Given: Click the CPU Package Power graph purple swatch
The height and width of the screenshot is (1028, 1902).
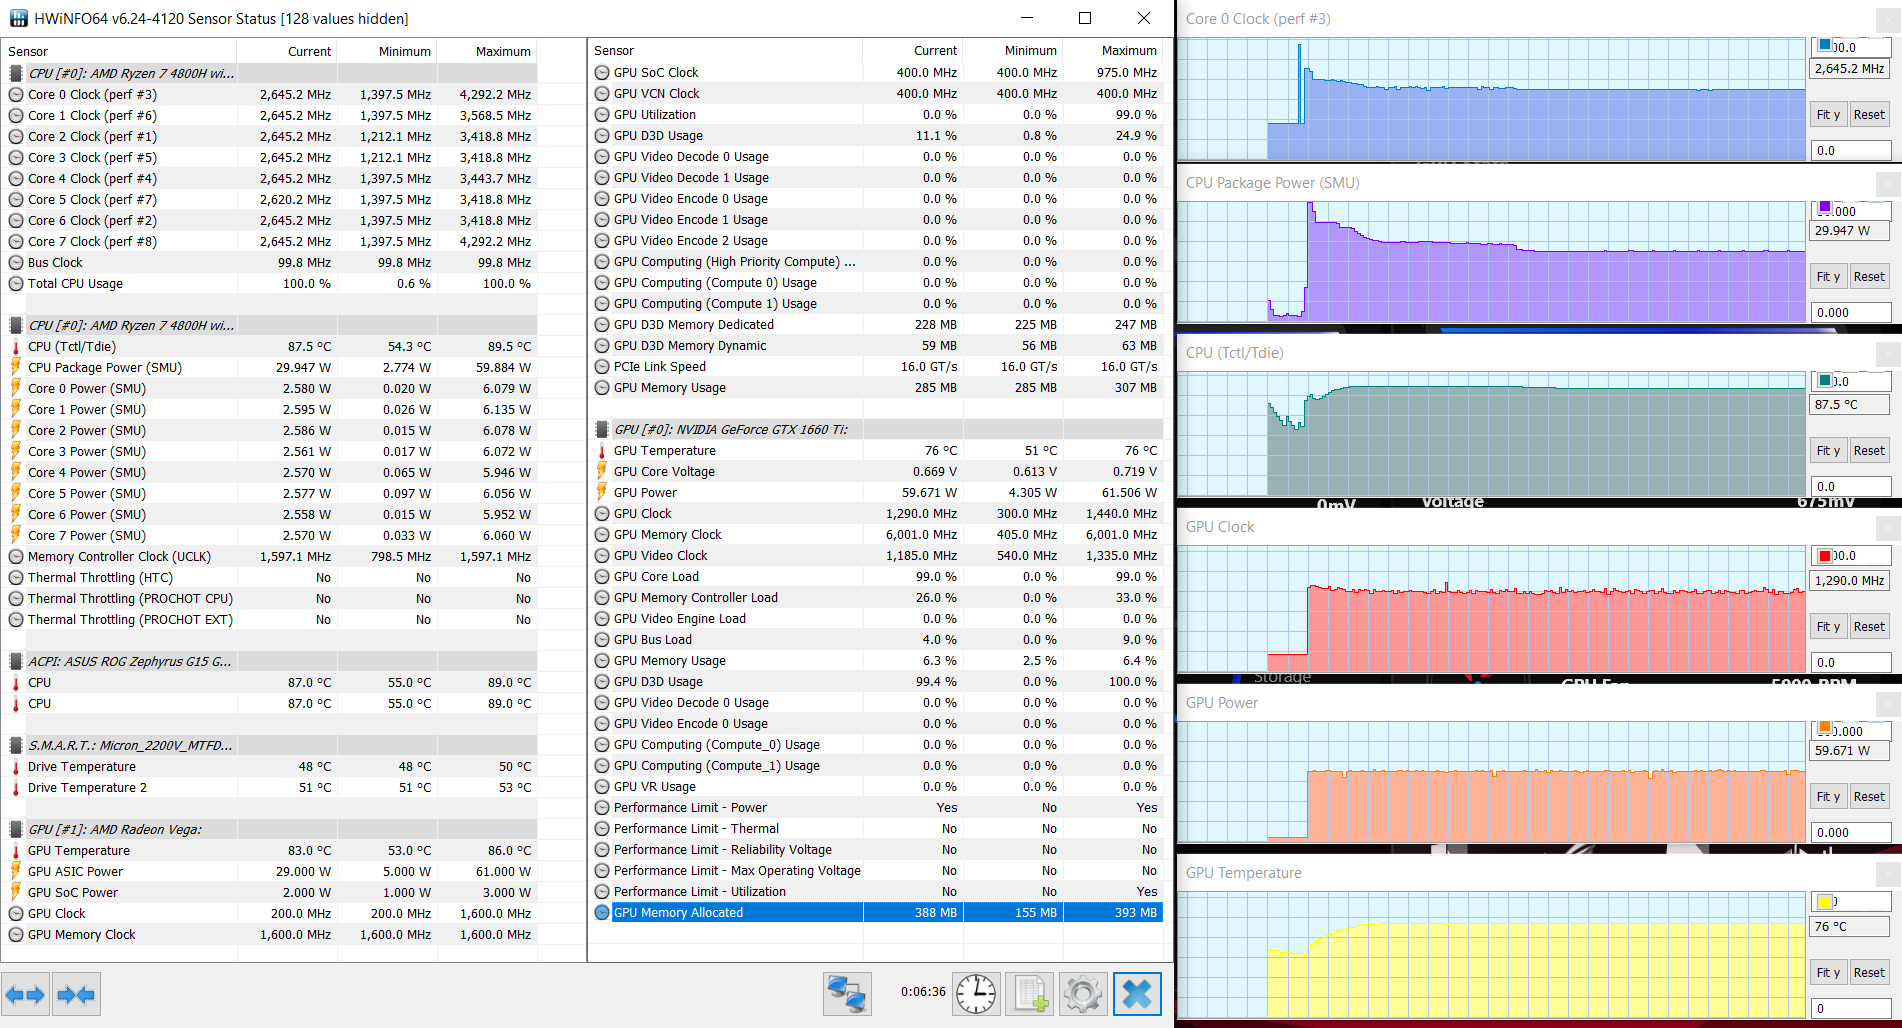Looking at the screenshot, I should [x=1825, y=208].
